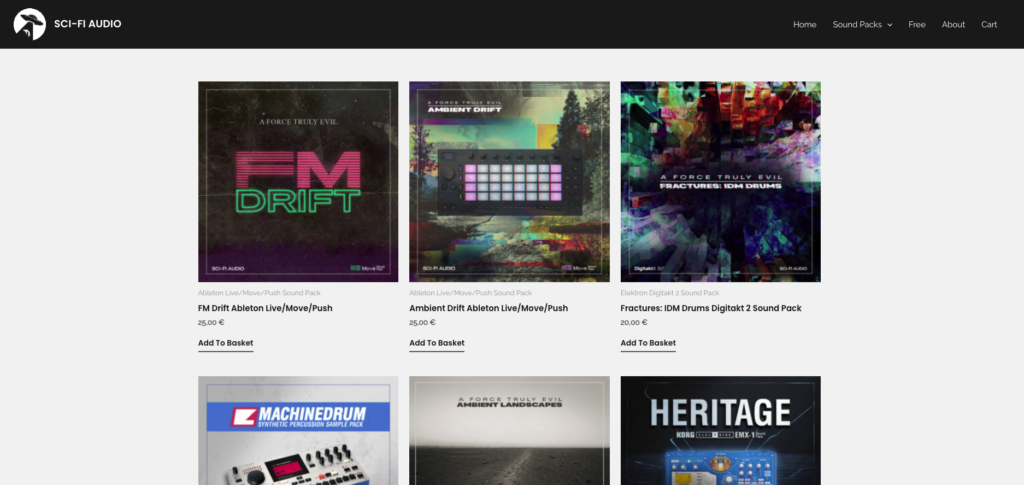This screenshot has height=485, width=1024.
Task: Open the Sound Packs menu
Action: 857,24
